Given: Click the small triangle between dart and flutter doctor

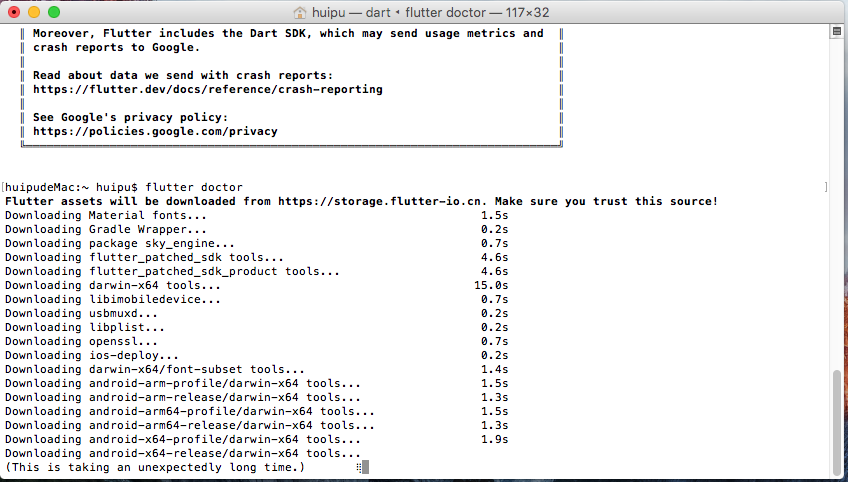Looking at the screenshot, I should [398, 12].
